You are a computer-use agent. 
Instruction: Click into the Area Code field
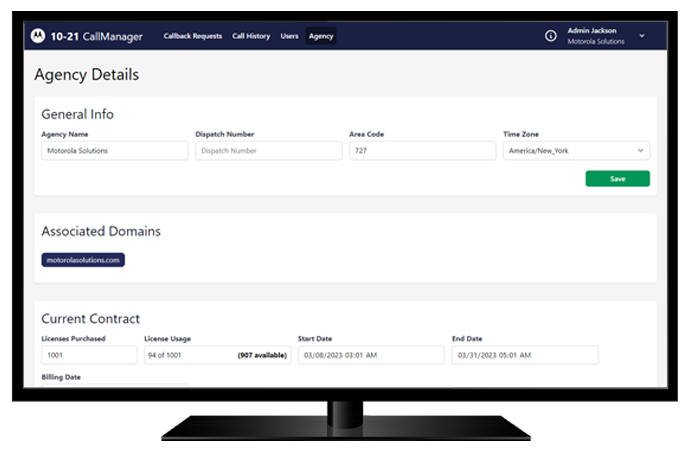(422, 151)
